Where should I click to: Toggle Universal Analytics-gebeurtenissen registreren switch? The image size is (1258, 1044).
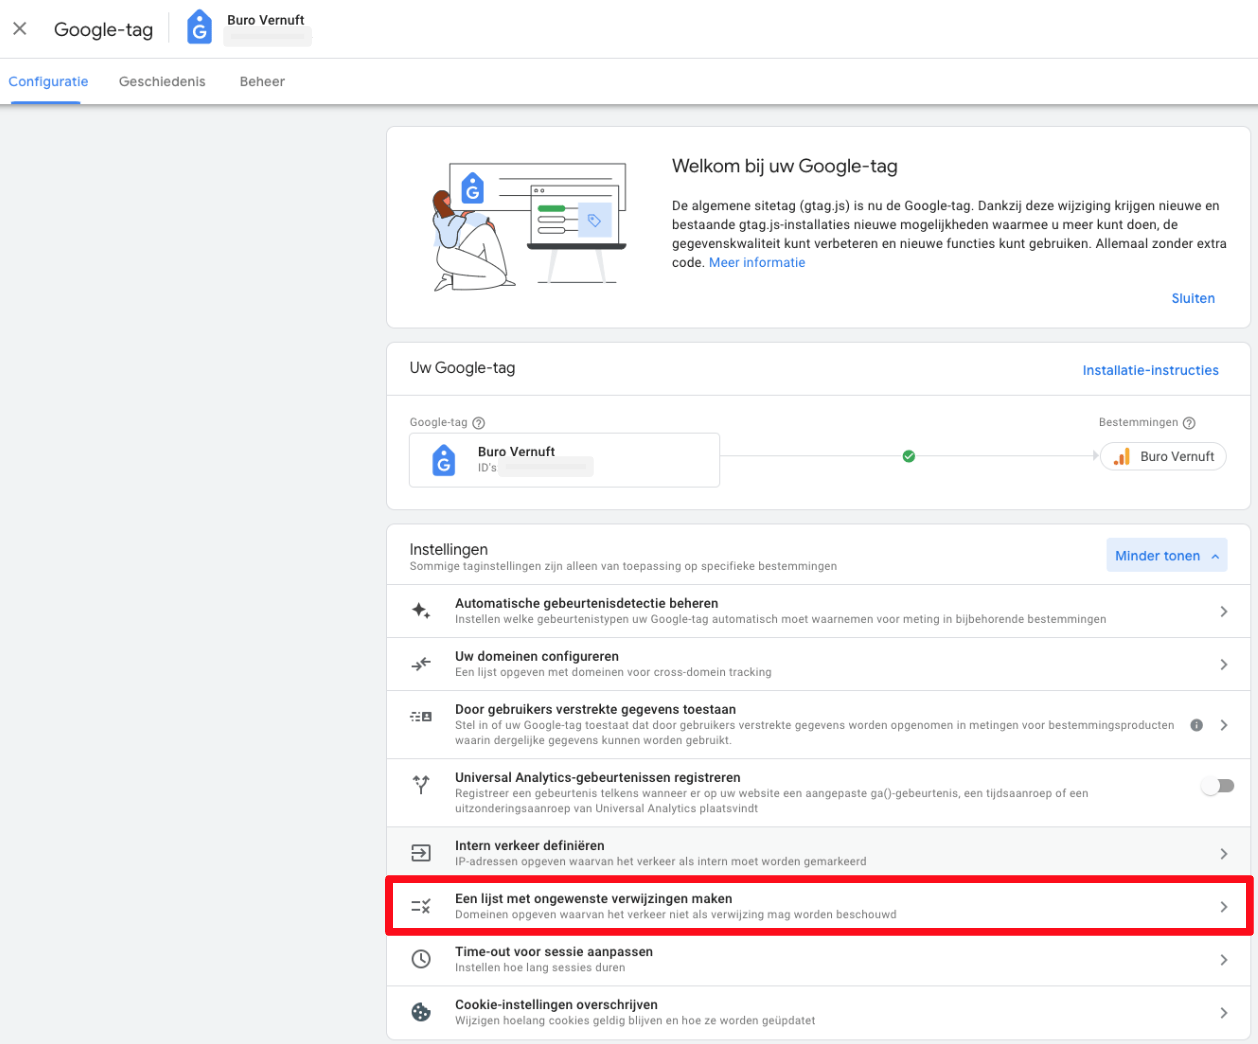pyautogui.click(x=1218, y=786)
